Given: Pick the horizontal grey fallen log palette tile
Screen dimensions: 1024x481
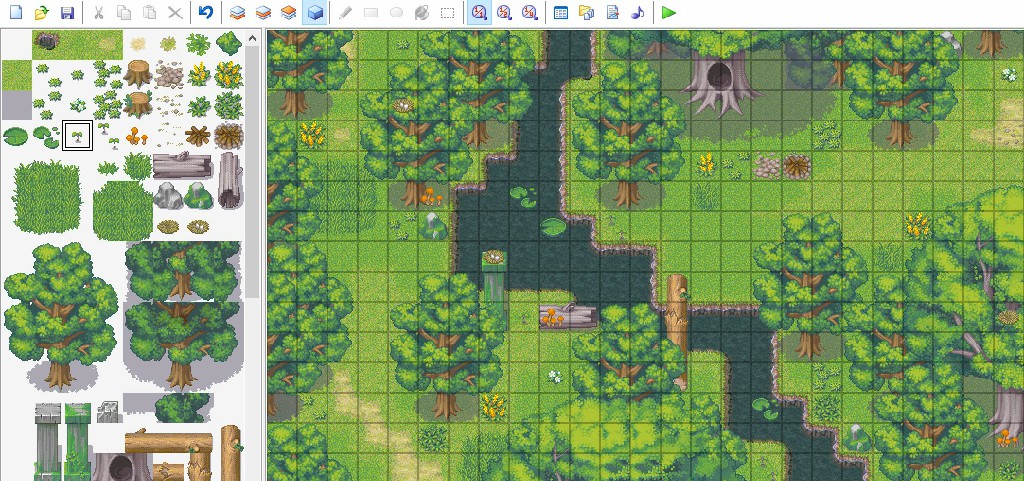Looking at the screenshot, I should coord(182,166).
